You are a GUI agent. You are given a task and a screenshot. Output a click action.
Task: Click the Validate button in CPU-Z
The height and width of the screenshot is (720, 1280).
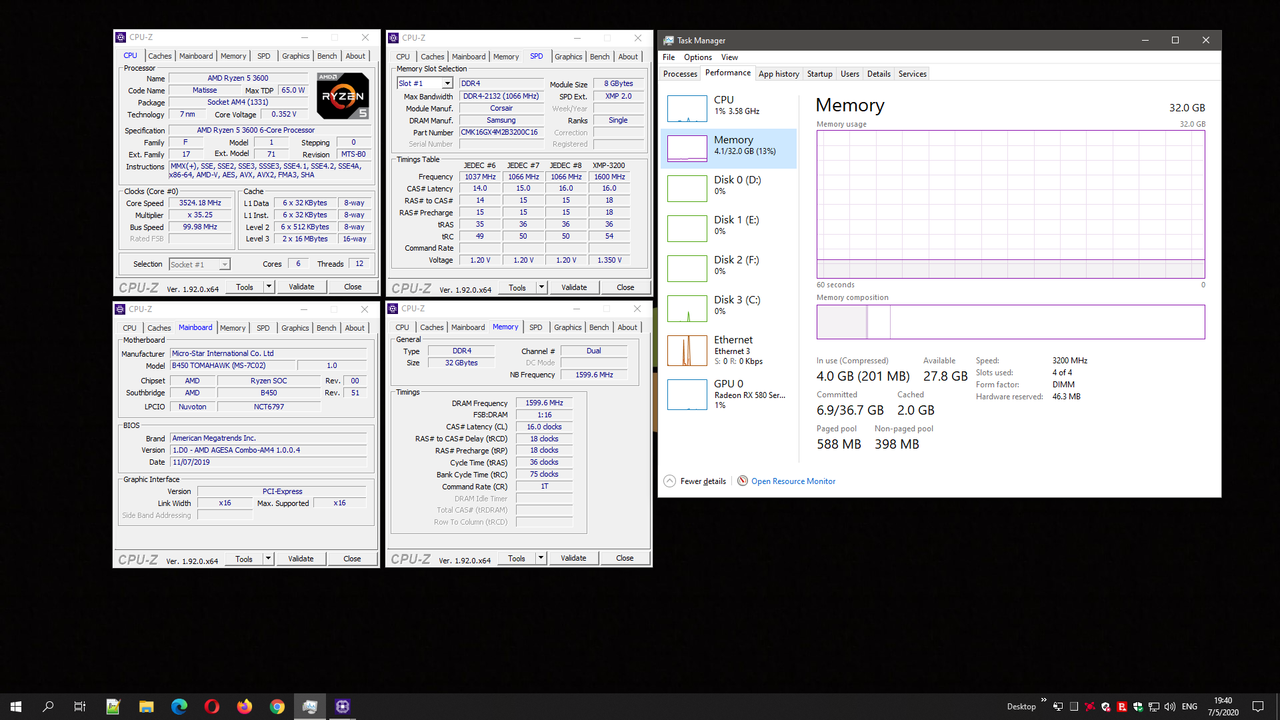[301, 286]
